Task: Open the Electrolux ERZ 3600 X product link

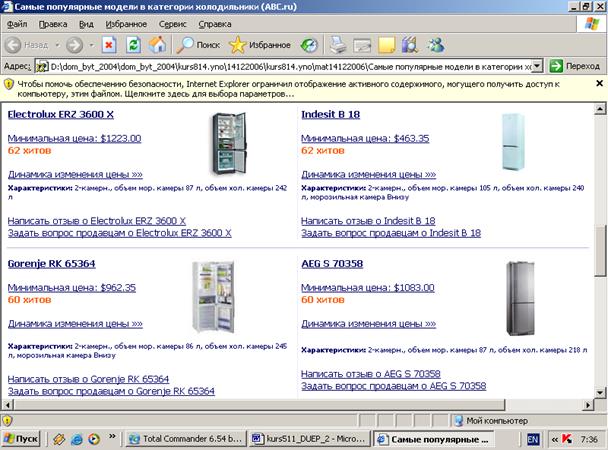Action: (x=61, y=114)
